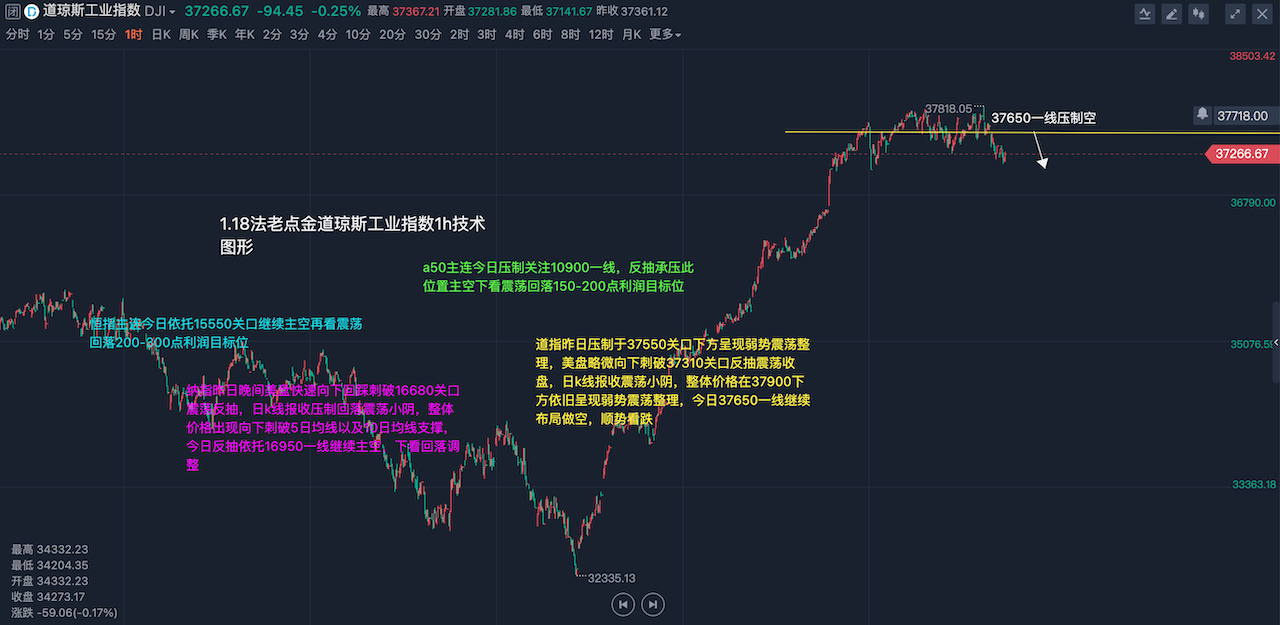Expand the 更多 timeframe menu
Viewport: 1280px width, 625px height.
tap(665, 35)
